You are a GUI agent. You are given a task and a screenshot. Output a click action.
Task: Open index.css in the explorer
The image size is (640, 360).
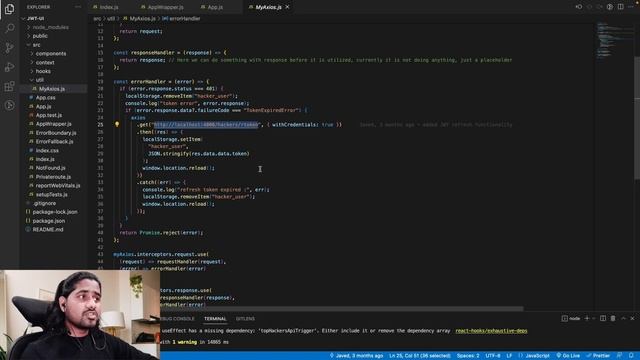(x=47, y=151)
